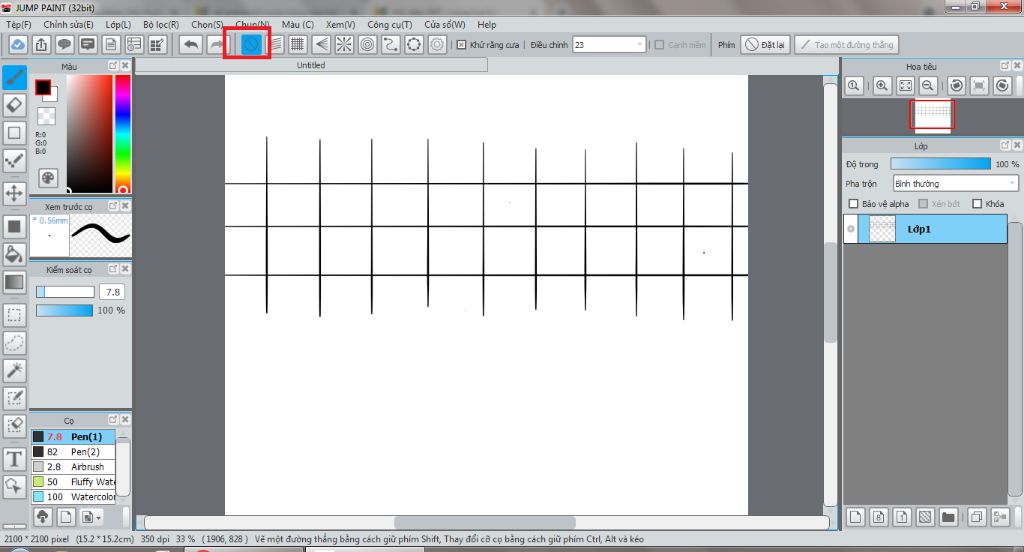Image resolution: width=1024 pixels, height=552 pixels.
Task: Enable the parallel lines snap guide
Action: pyautogui.click(x=276, y=44)
